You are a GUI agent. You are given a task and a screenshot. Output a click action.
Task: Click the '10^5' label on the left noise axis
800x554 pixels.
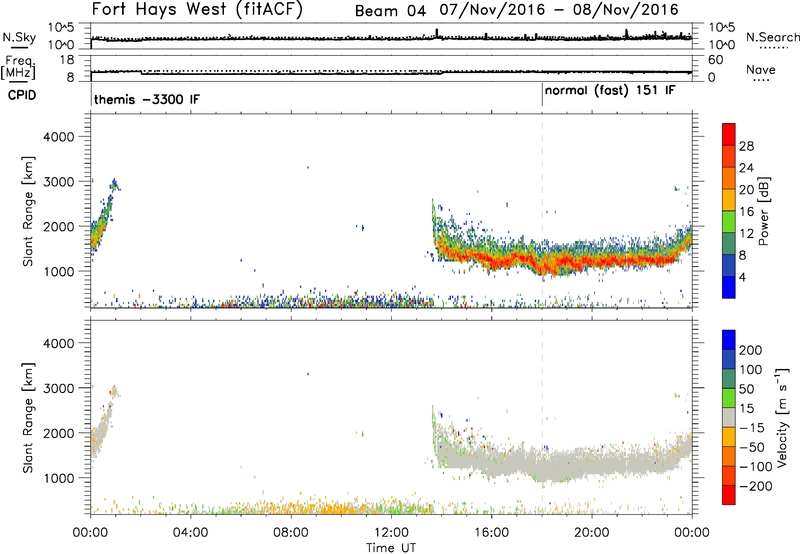[61, 27]
